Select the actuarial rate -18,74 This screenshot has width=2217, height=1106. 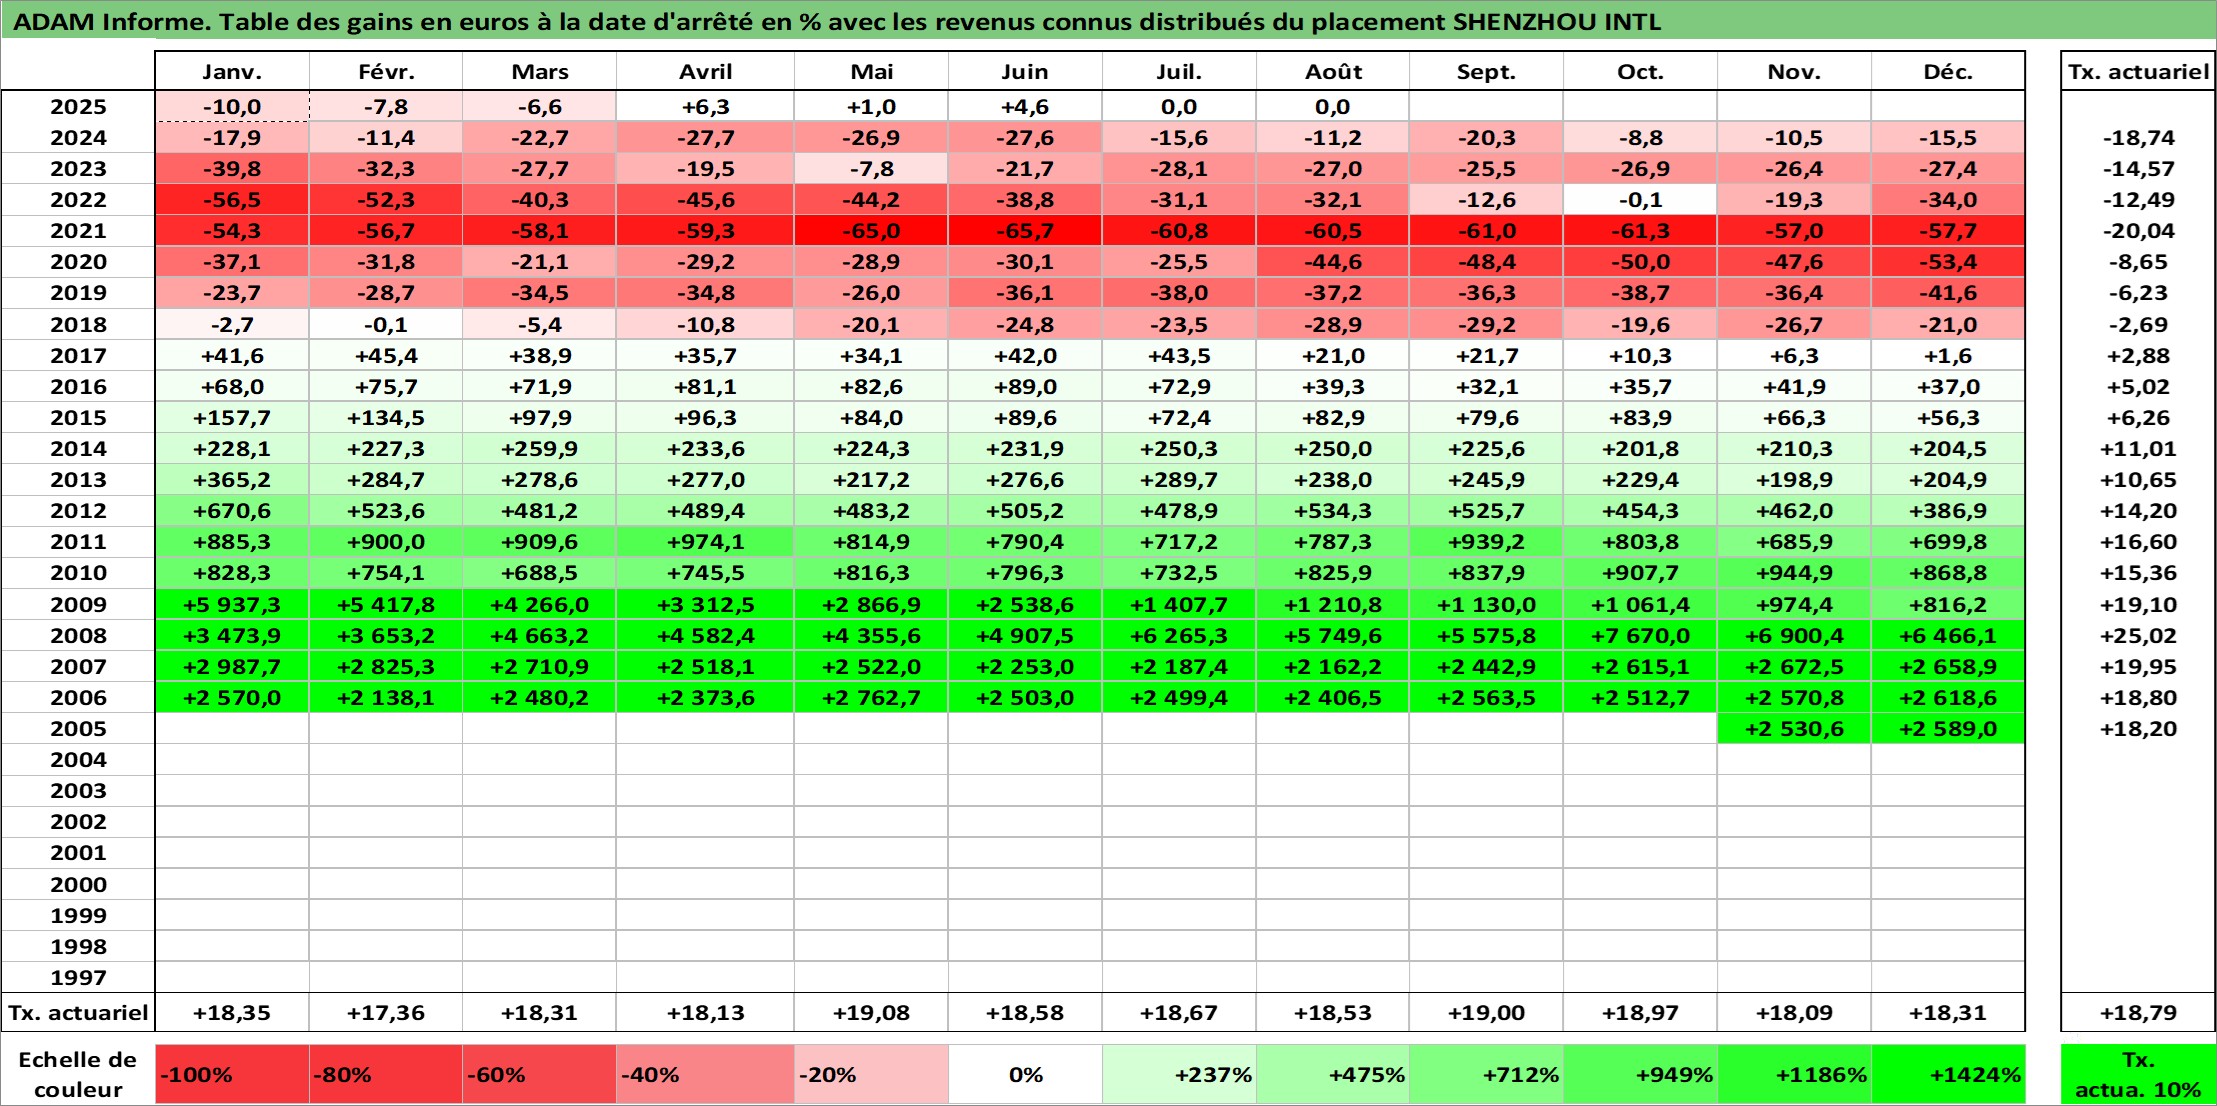tap(2138, 138)
